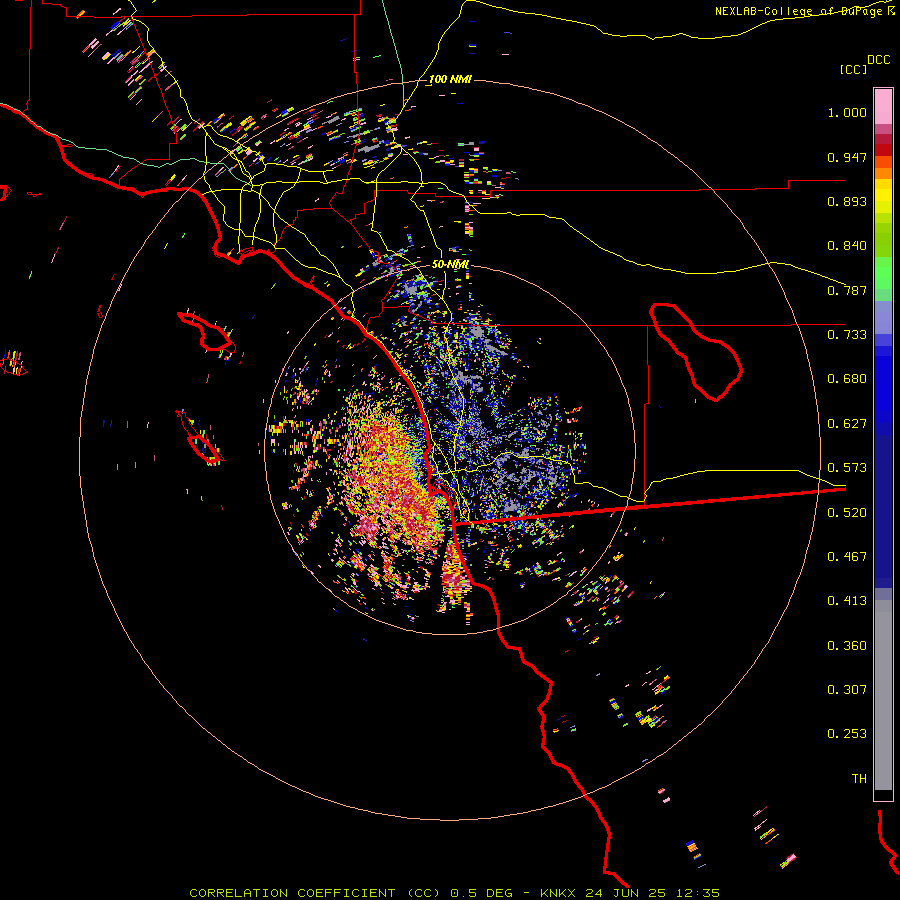Click the 0.520 scale value
This screenshot has width=900, height=900.
pyautogui.click(x=847, y=513)
